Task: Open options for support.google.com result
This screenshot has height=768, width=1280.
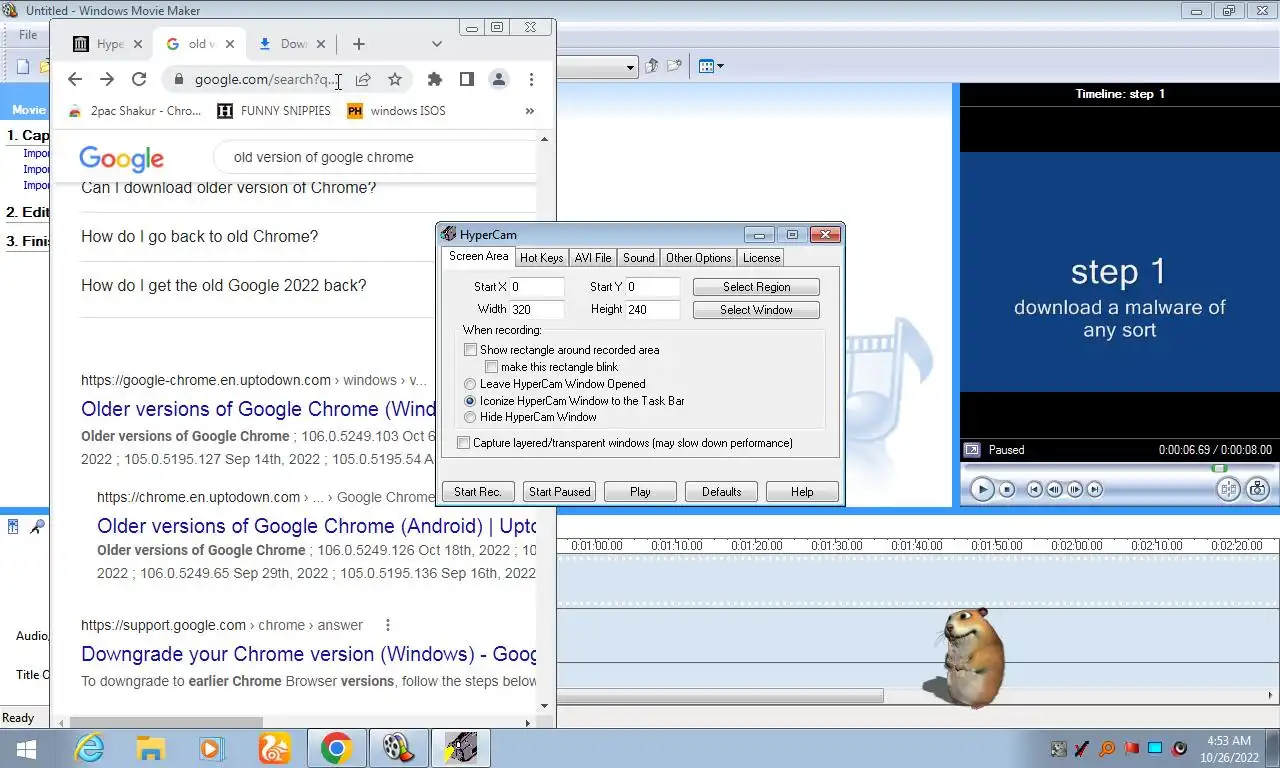Action: 388,625
